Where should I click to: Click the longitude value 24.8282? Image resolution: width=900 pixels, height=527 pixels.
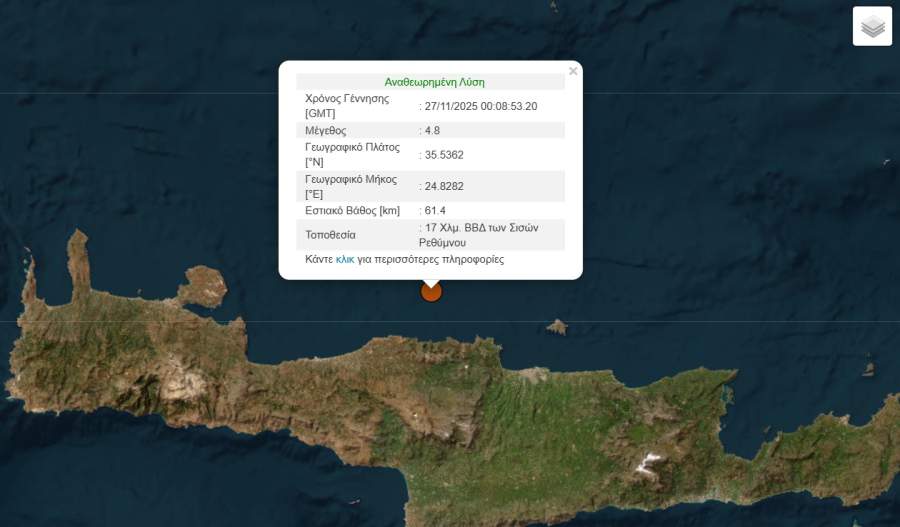(444, 186)
